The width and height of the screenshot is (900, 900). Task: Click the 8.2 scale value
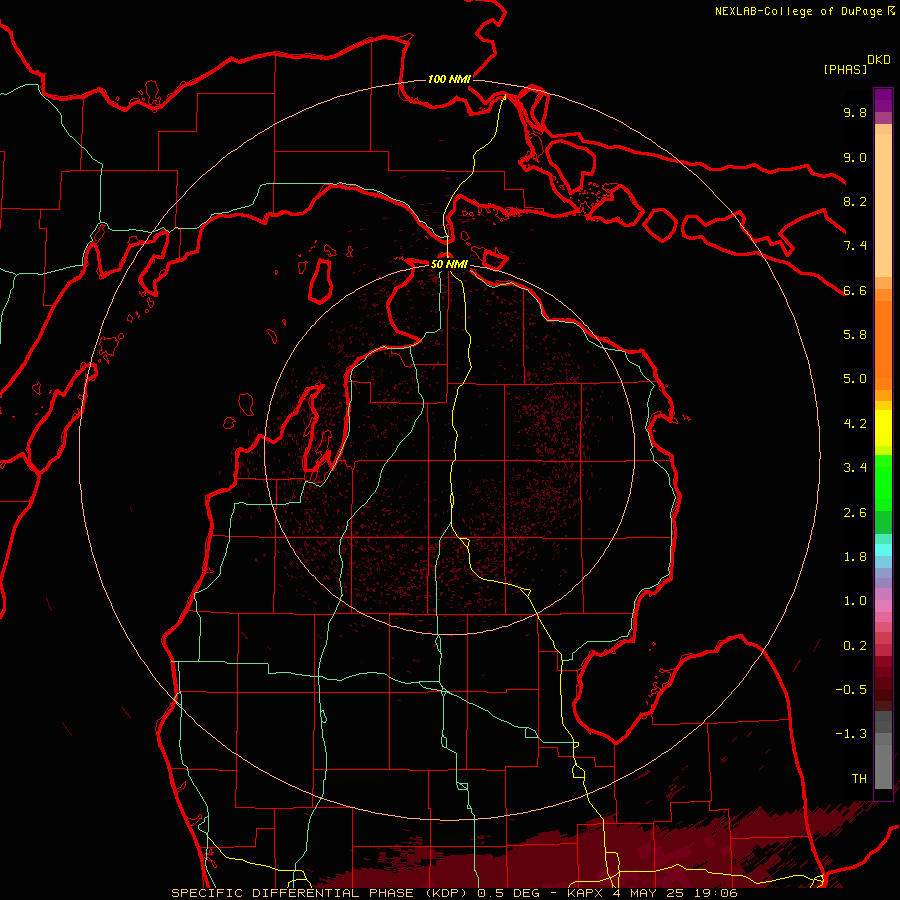[855, 201]
